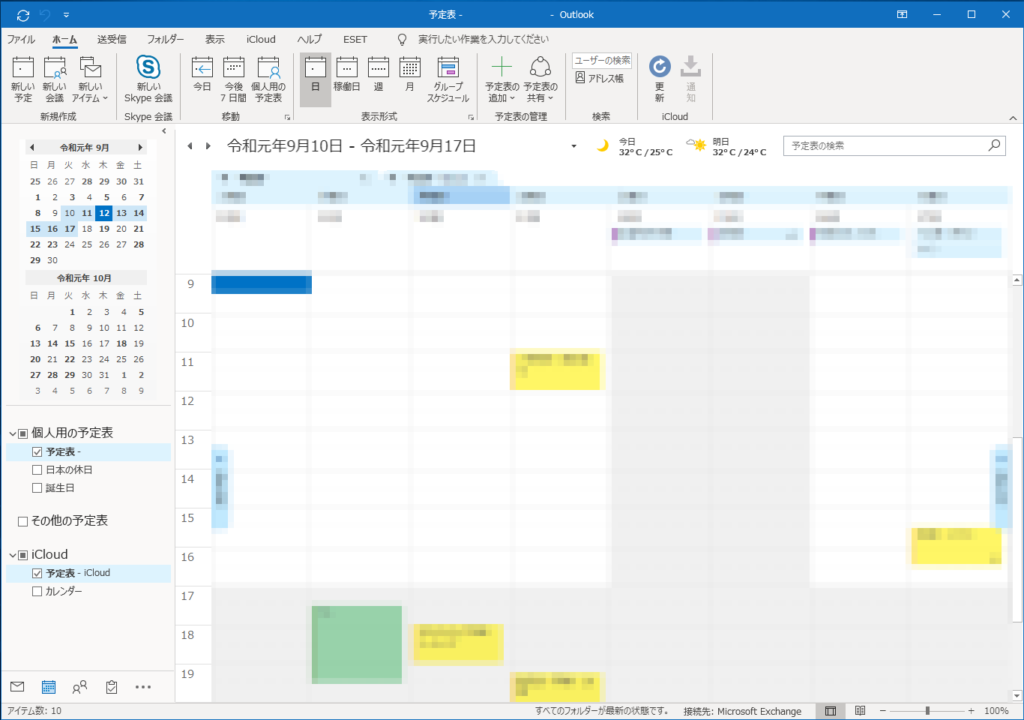The width and height of the screenshot is (1024, 720).
Task: Collapse the iCloud calendar group
Action: 12,554
